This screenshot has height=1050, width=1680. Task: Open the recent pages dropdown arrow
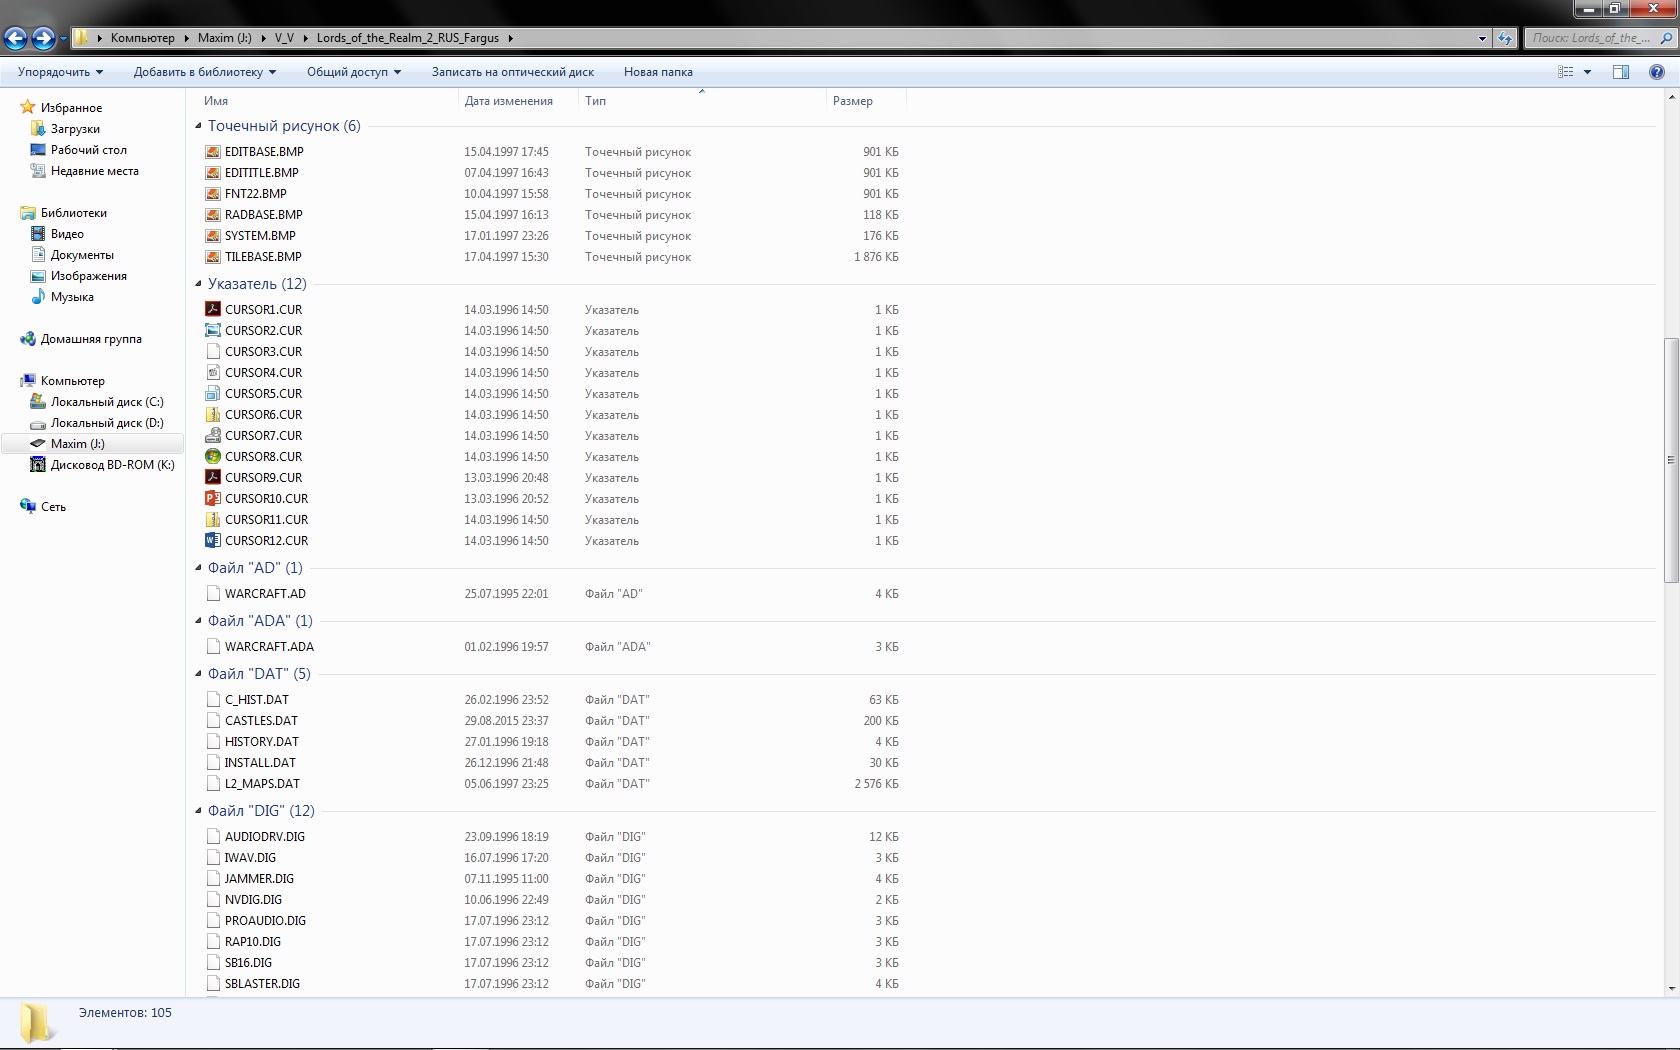63,39
